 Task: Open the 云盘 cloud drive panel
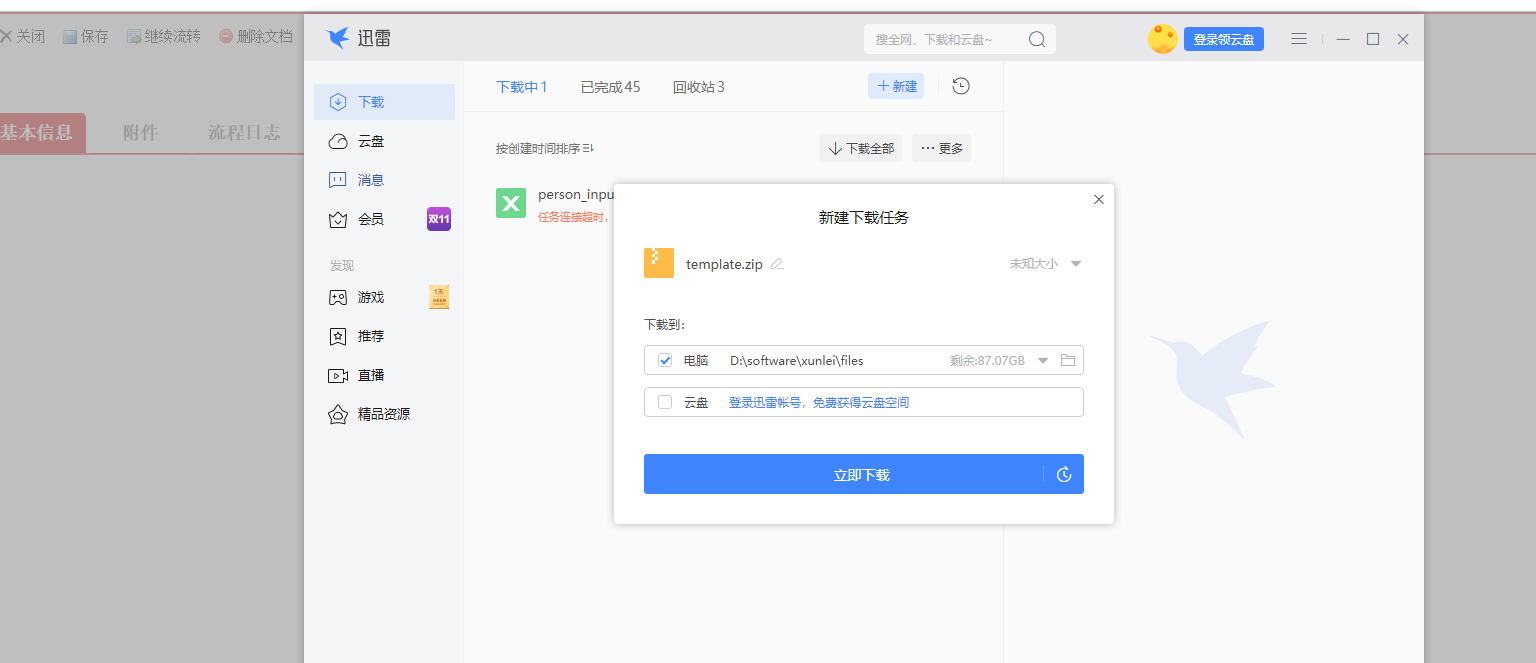(x=370, y=141)
